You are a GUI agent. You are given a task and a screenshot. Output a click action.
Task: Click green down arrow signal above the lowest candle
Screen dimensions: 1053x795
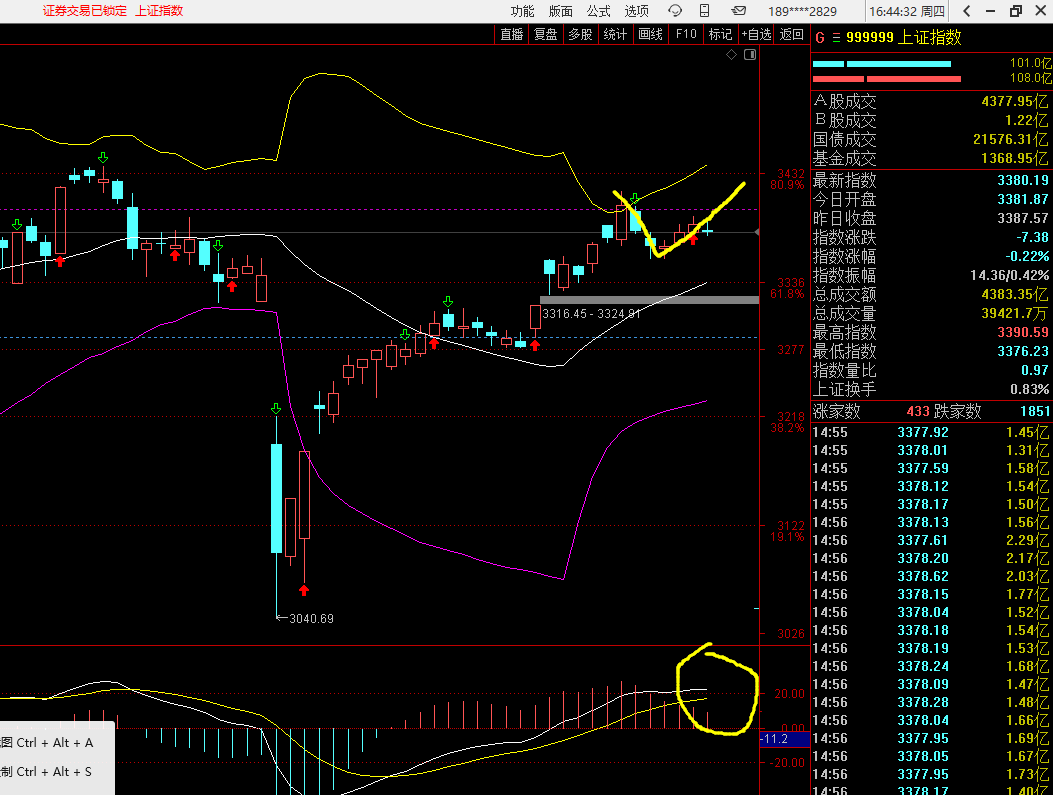pos(276,409)
